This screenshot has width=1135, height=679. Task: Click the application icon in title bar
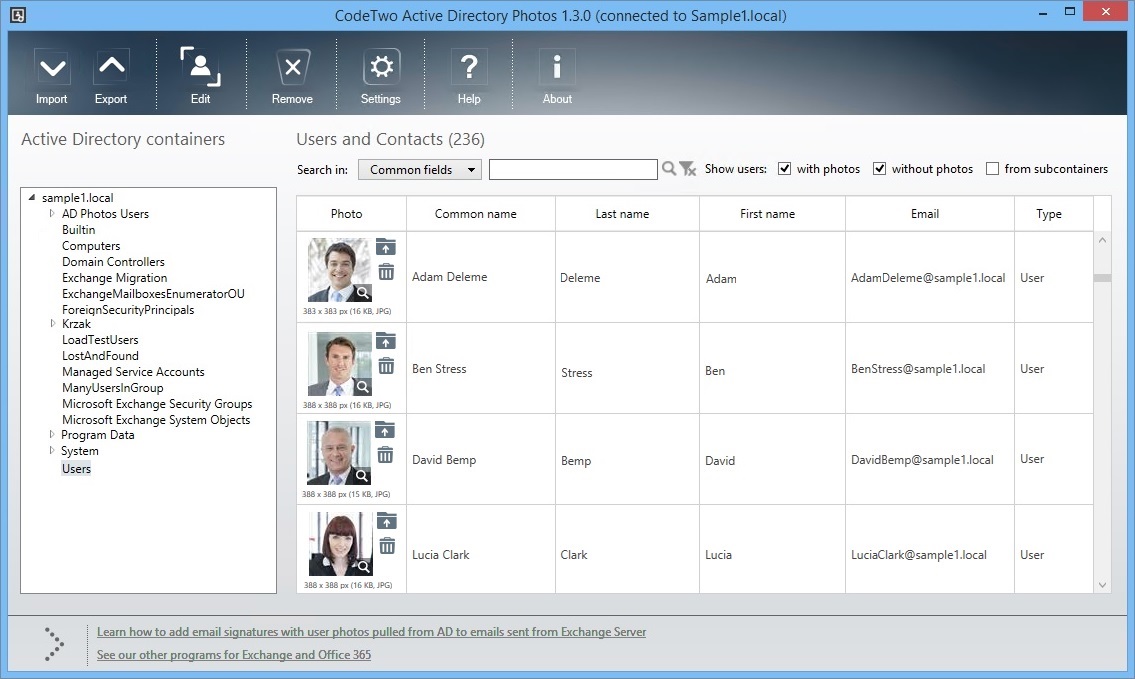pos(18,14)
